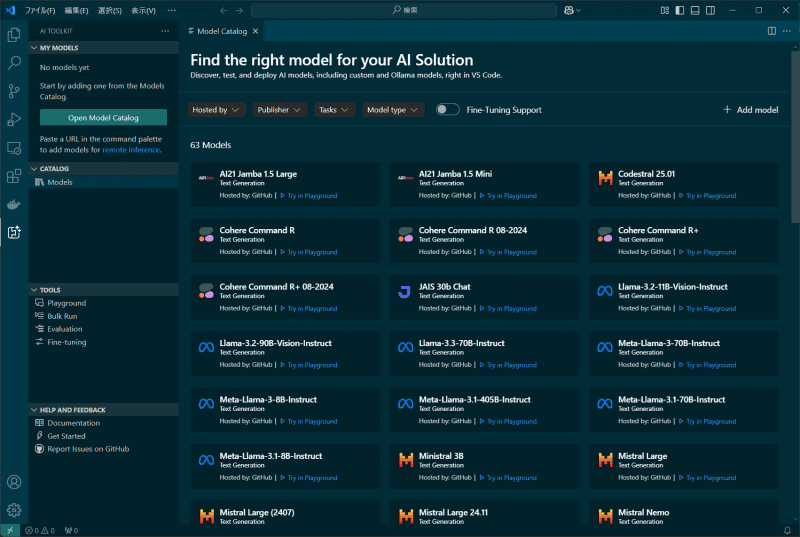800x537 pixels.
Task: Open Documentation under Help and Feedback
Action: [104, 423]
